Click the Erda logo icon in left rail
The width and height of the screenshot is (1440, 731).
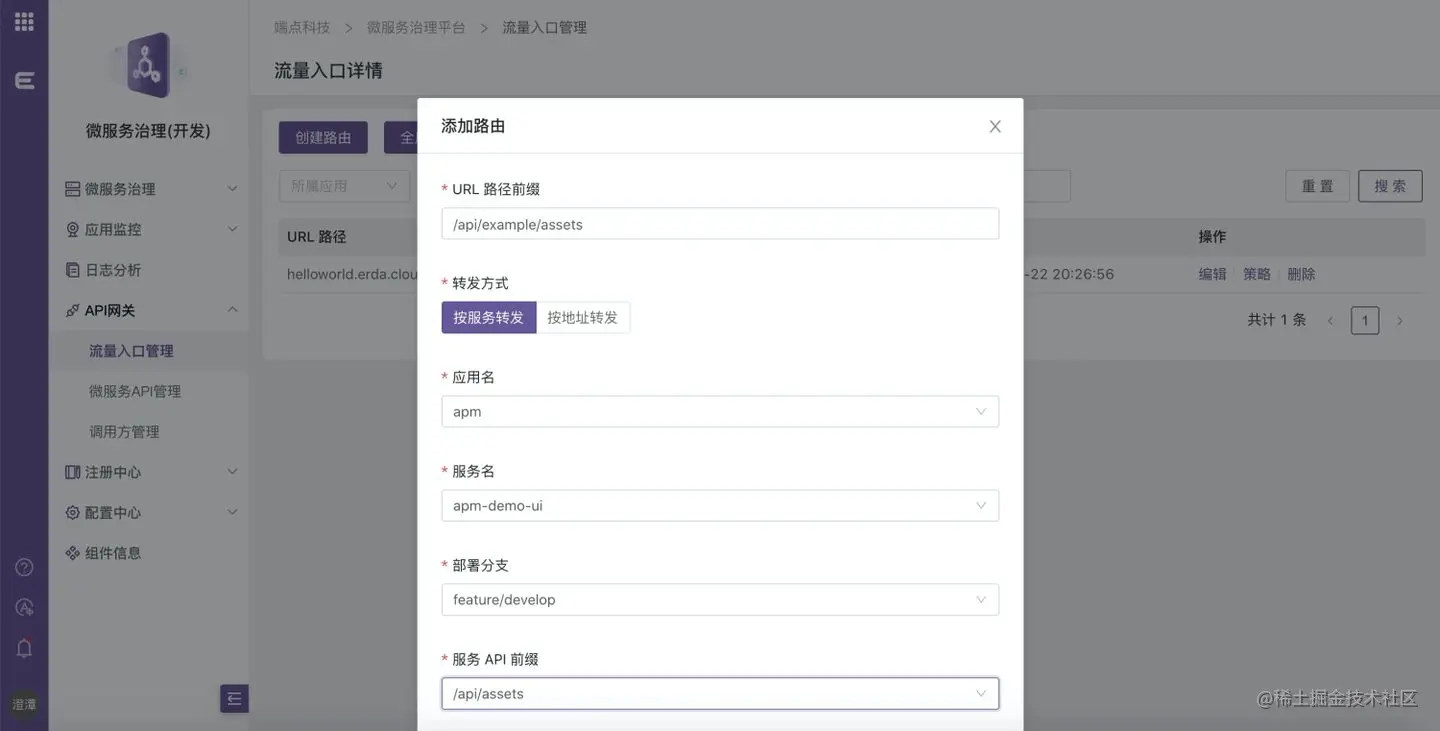click(24, 81)
